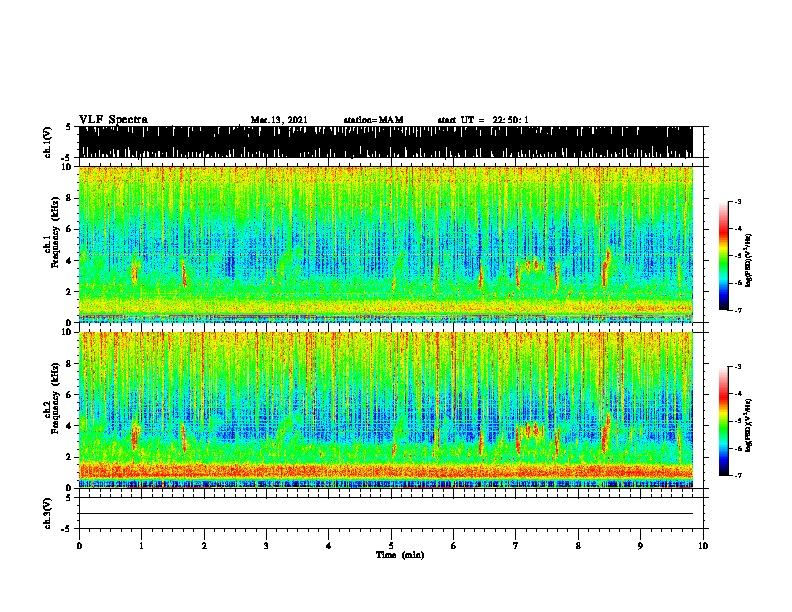This screenshot has height=612, width=792.
Task: Click the ch.2 spectrogram color scale bar
Action: 724,421
